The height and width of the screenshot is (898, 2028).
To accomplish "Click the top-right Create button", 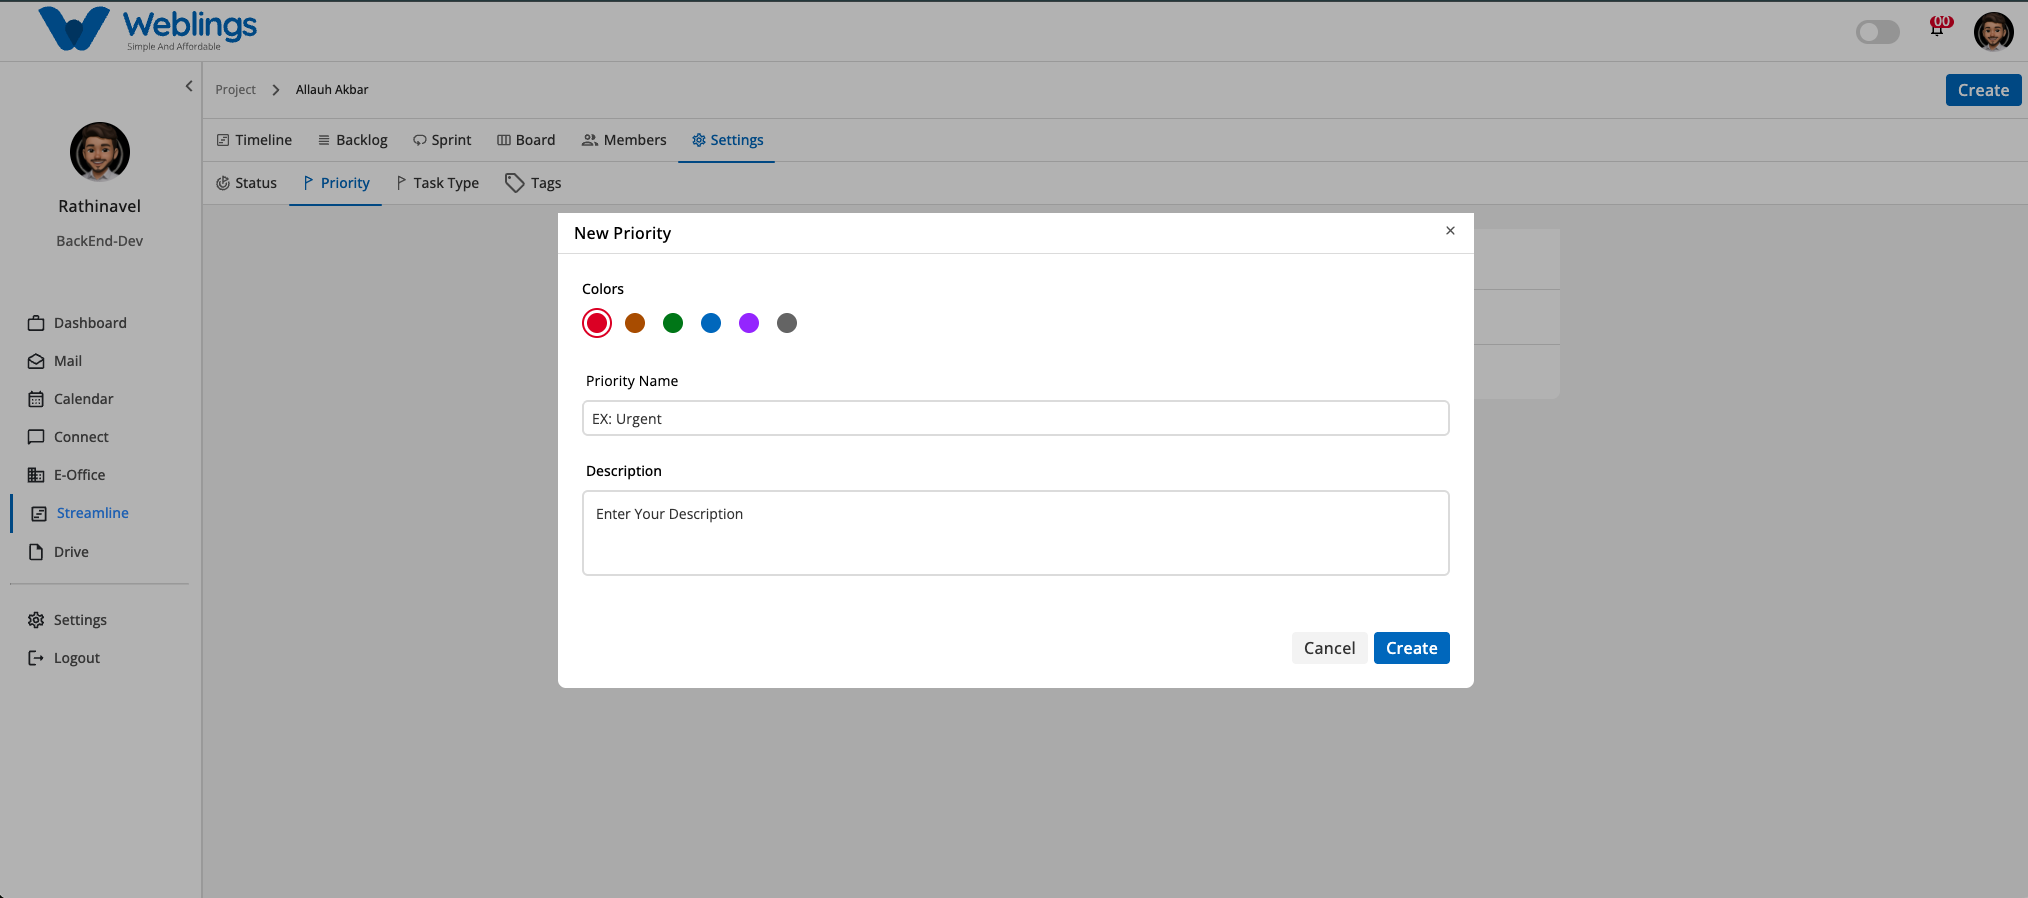I will [x=1983, y=90].
